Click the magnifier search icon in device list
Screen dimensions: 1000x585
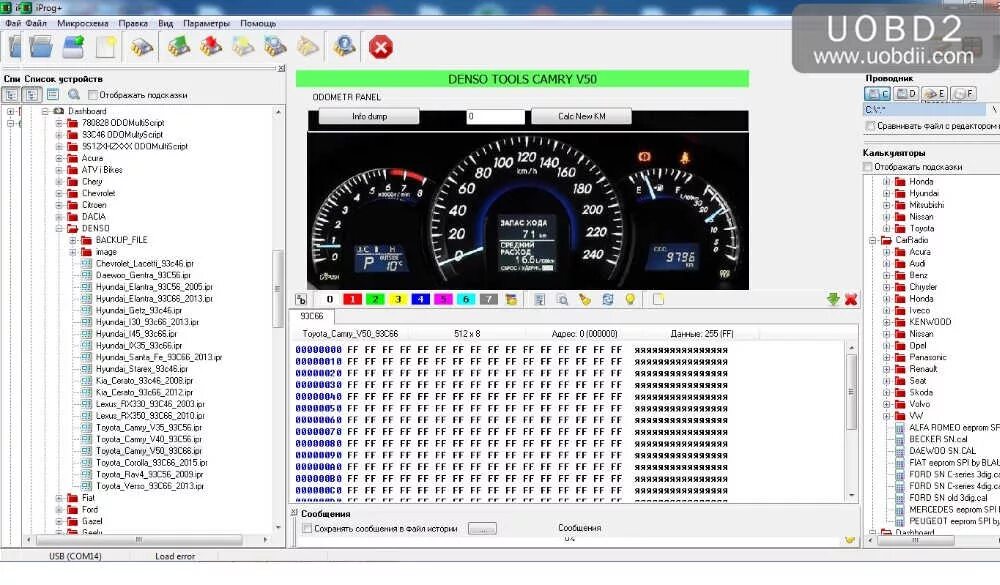coord(74,94)
